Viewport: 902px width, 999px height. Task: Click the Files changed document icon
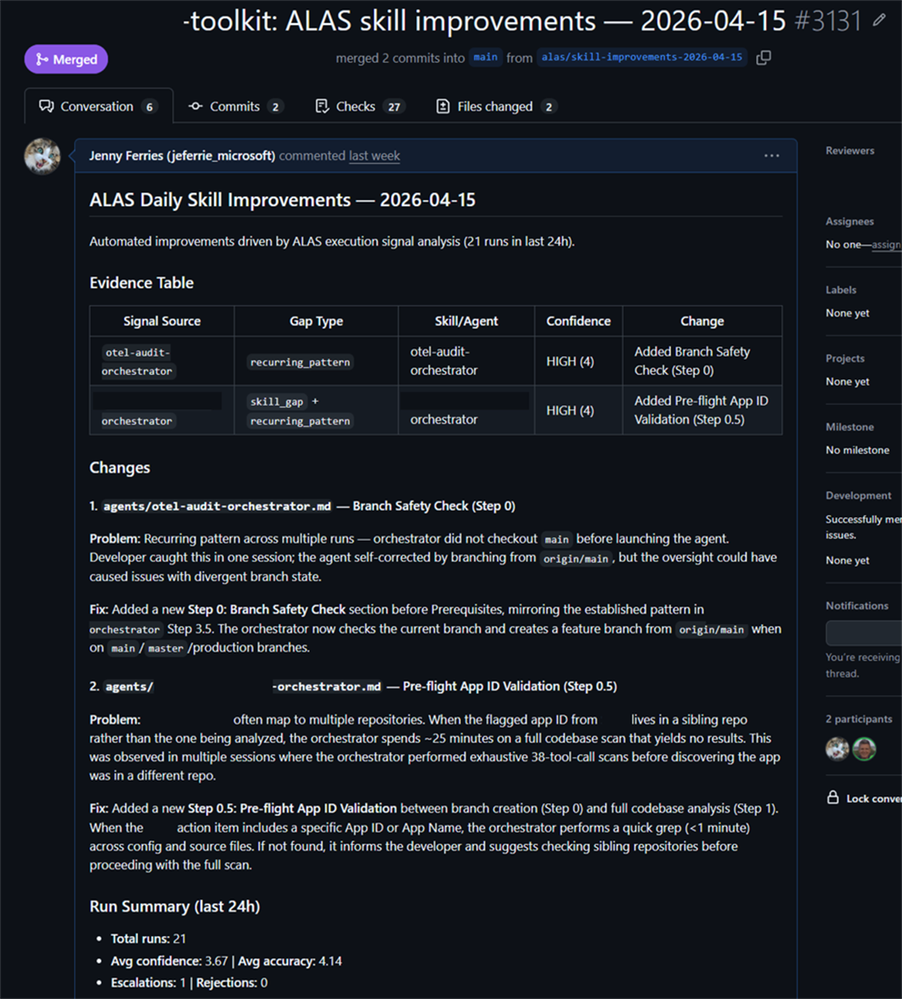[443, 105]
